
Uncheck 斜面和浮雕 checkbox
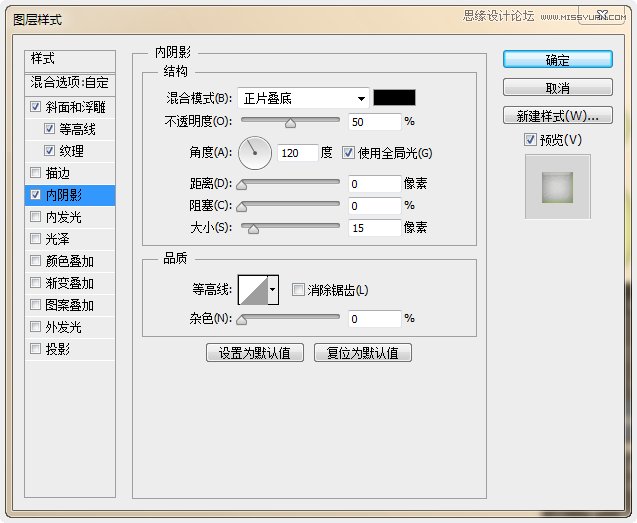pyautogui.click(x=36, y=107)
